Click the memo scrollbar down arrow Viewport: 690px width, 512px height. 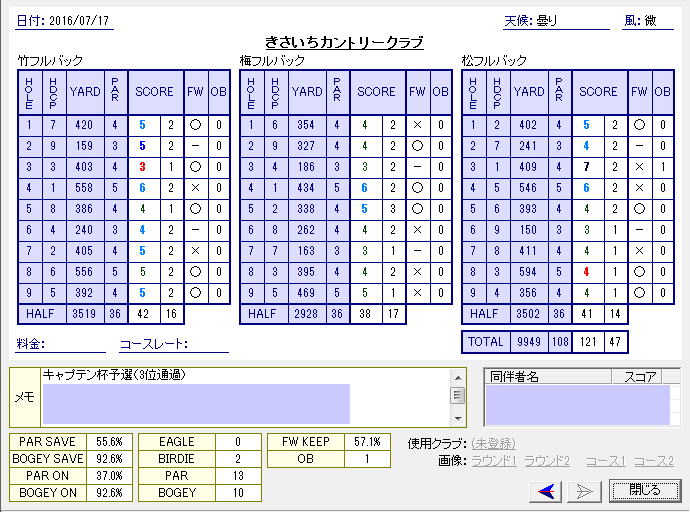tap(458, 418)
